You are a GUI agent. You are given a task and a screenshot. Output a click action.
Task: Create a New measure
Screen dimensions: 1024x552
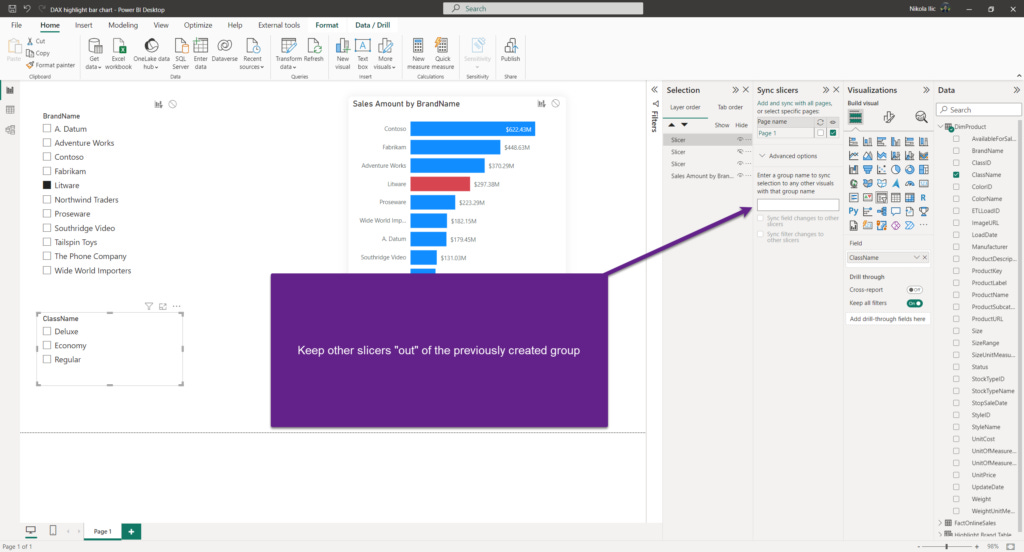[418, 54]
